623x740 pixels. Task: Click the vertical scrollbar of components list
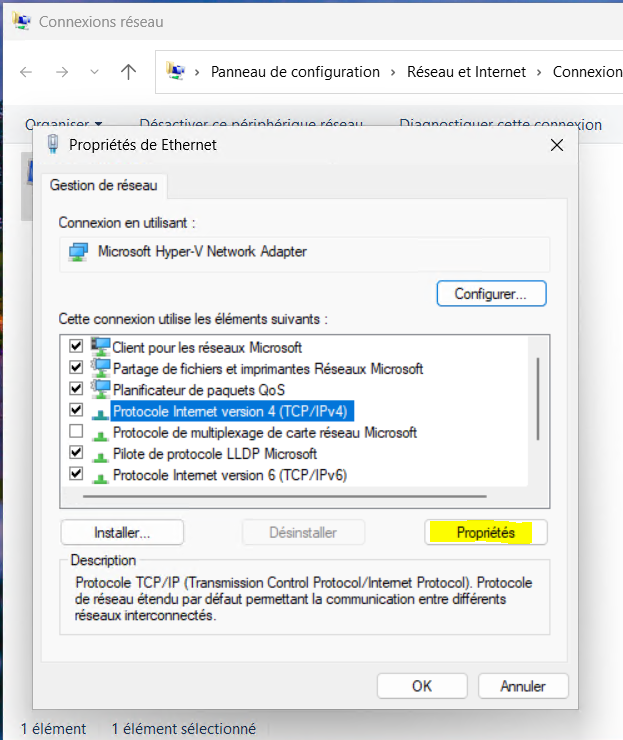point(539,398)
